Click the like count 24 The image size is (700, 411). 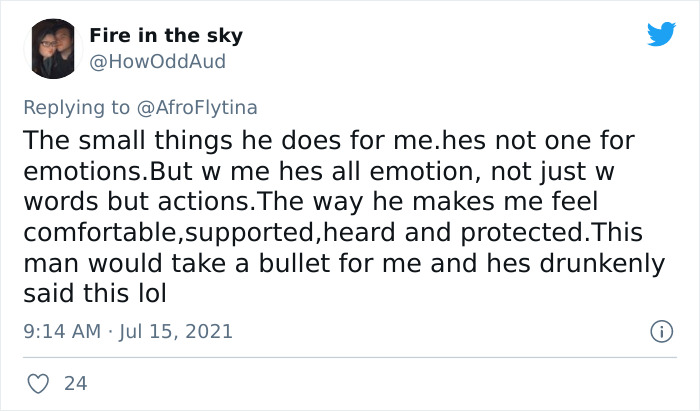pos(74,383)
